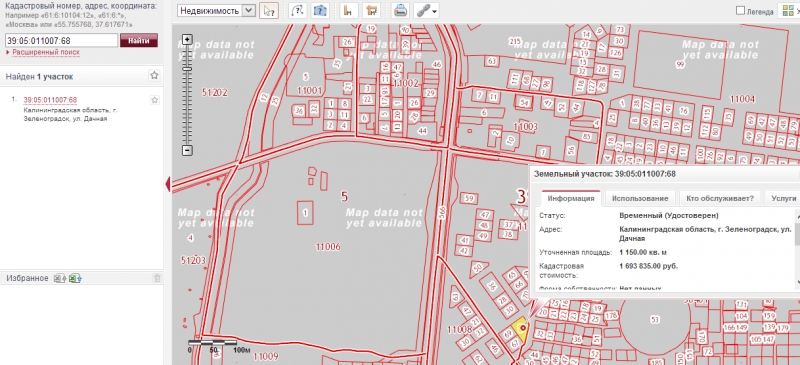Viewport: 800px width, 365px height.
Task: Toggle the Легенда checkbox
Action: (x=740, y=11)
